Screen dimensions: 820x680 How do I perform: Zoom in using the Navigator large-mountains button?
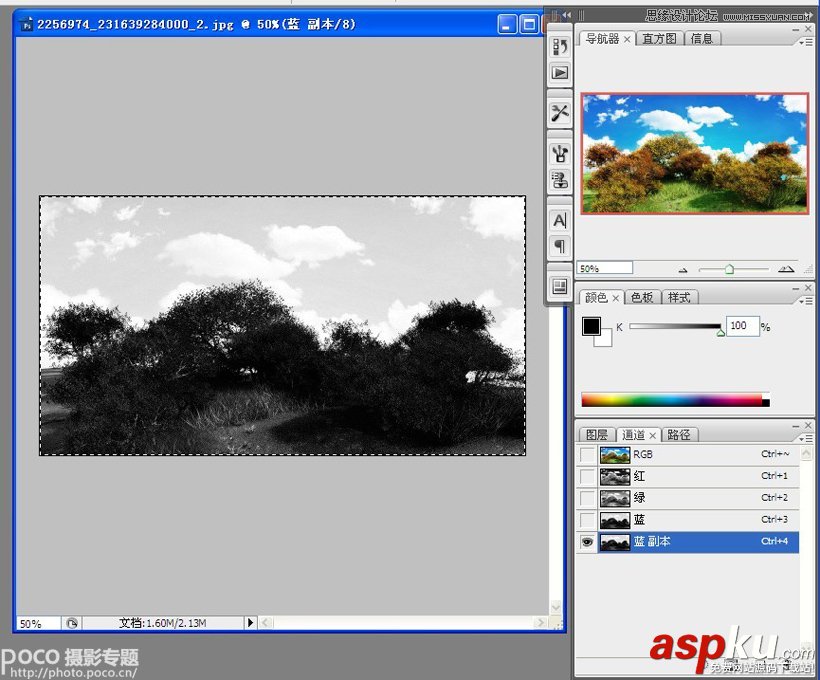point(786,269)
